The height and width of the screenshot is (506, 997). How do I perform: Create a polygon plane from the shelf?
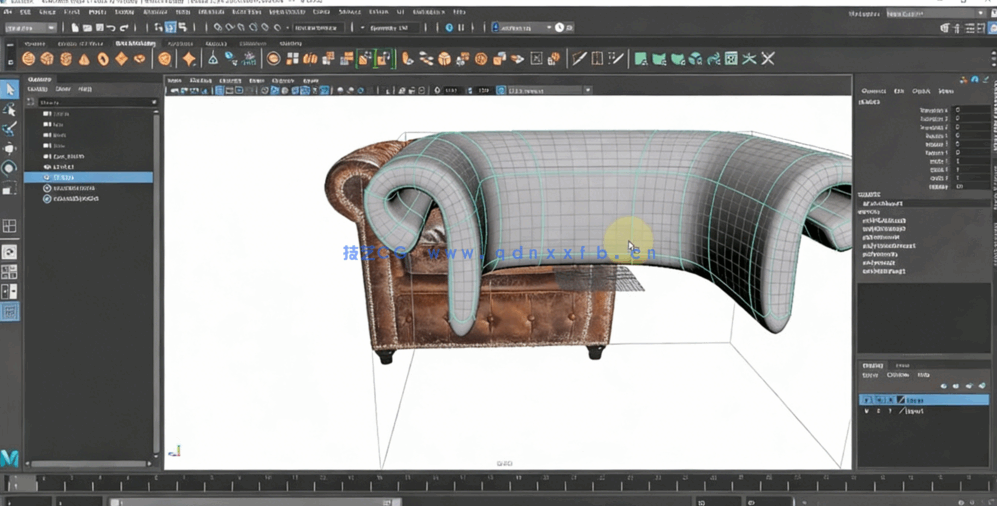[x=121, y=58]
